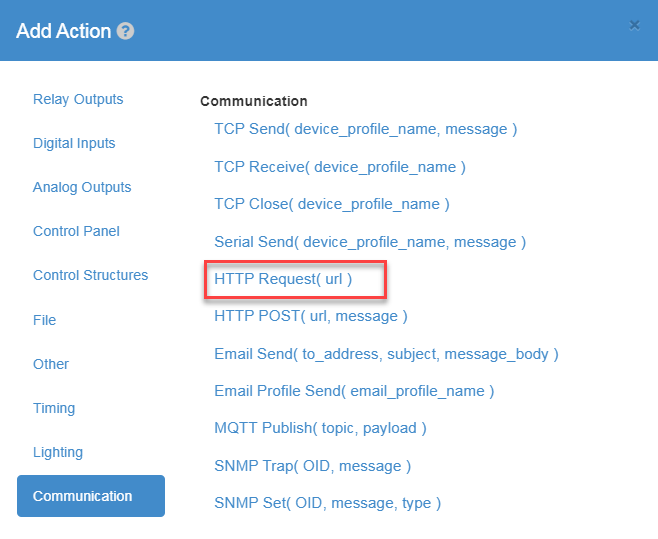Add TCP Send action

coord(366,129)
